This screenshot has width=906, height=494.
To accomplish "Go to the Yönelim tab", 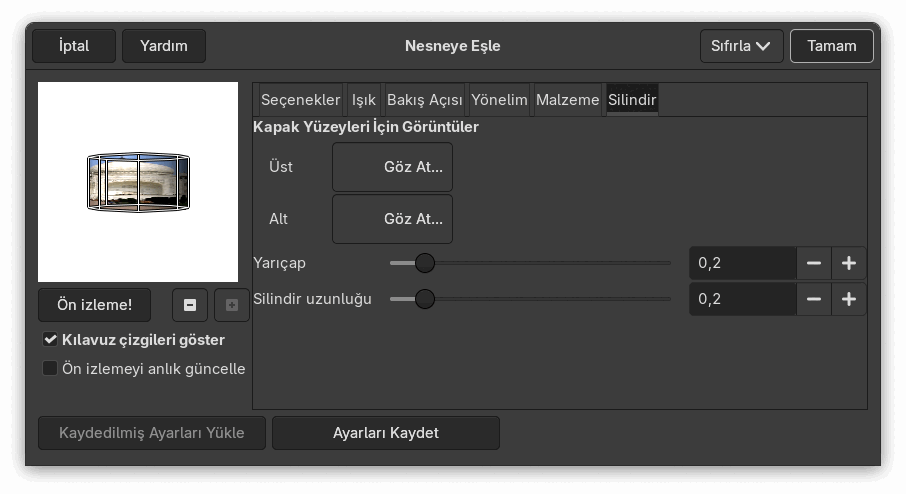I will [x=499, y=100].
